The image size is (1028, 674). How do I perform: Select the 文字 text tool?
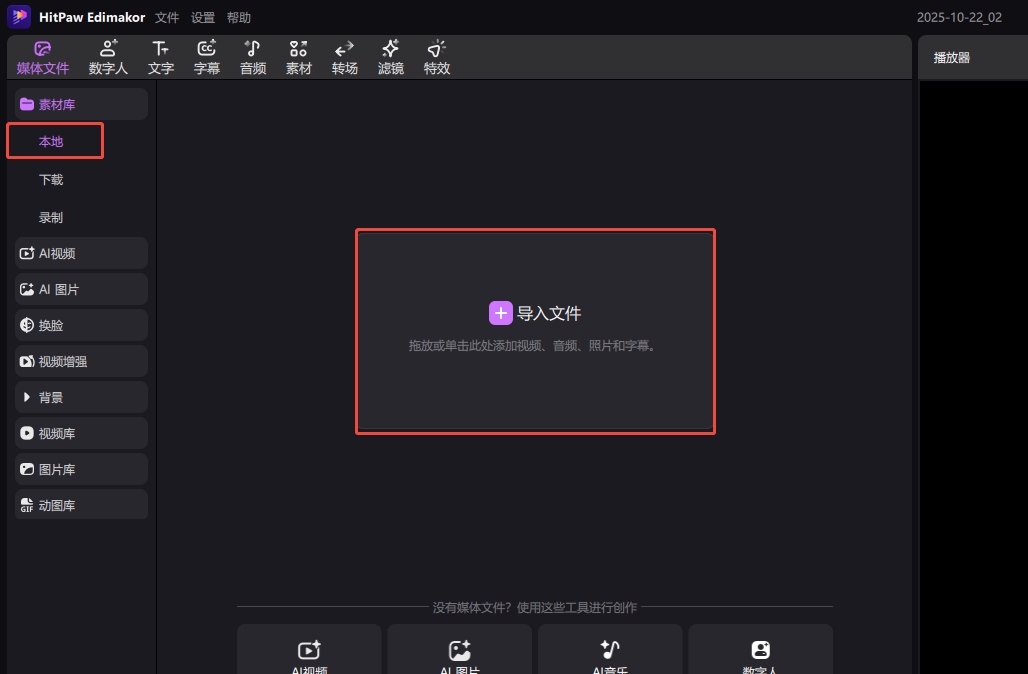click(x=161, y=57)
